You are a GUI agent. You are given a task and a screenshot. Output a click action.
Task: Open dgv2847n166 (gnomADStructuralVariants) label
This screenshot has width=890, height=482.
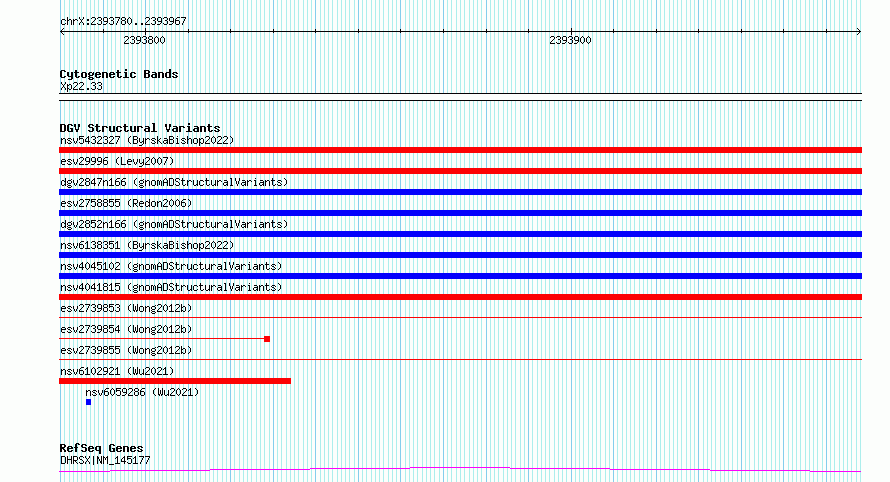[x=174, y=182]
